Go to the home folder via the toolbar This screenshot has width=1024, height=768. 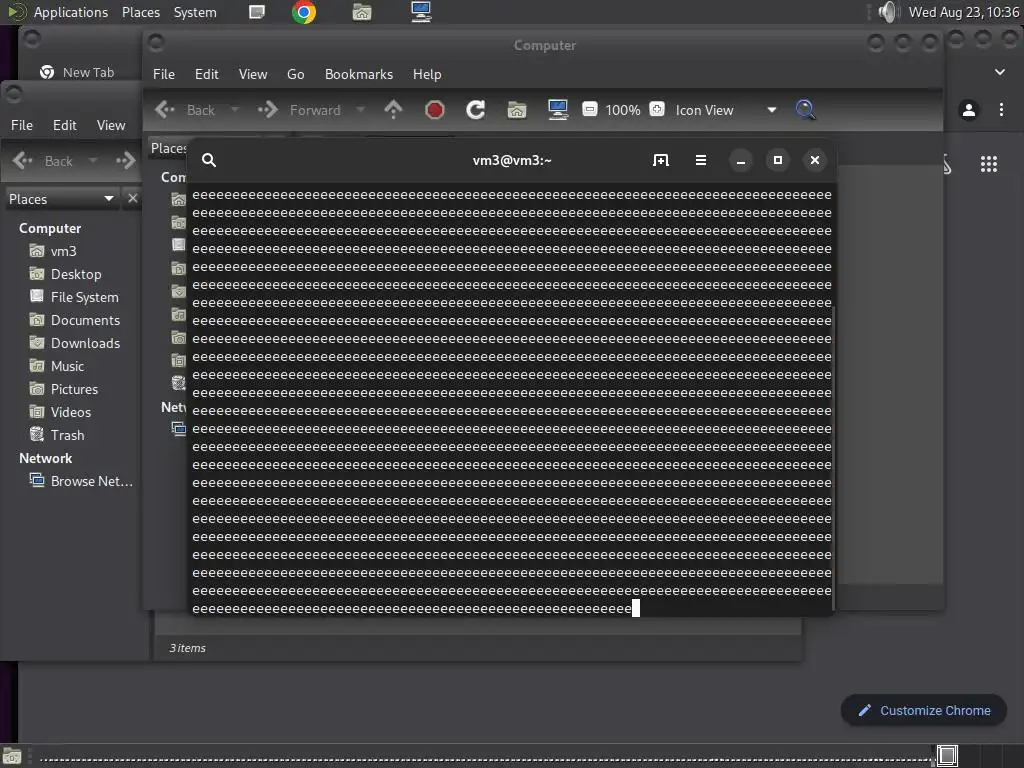coord(517,110)
